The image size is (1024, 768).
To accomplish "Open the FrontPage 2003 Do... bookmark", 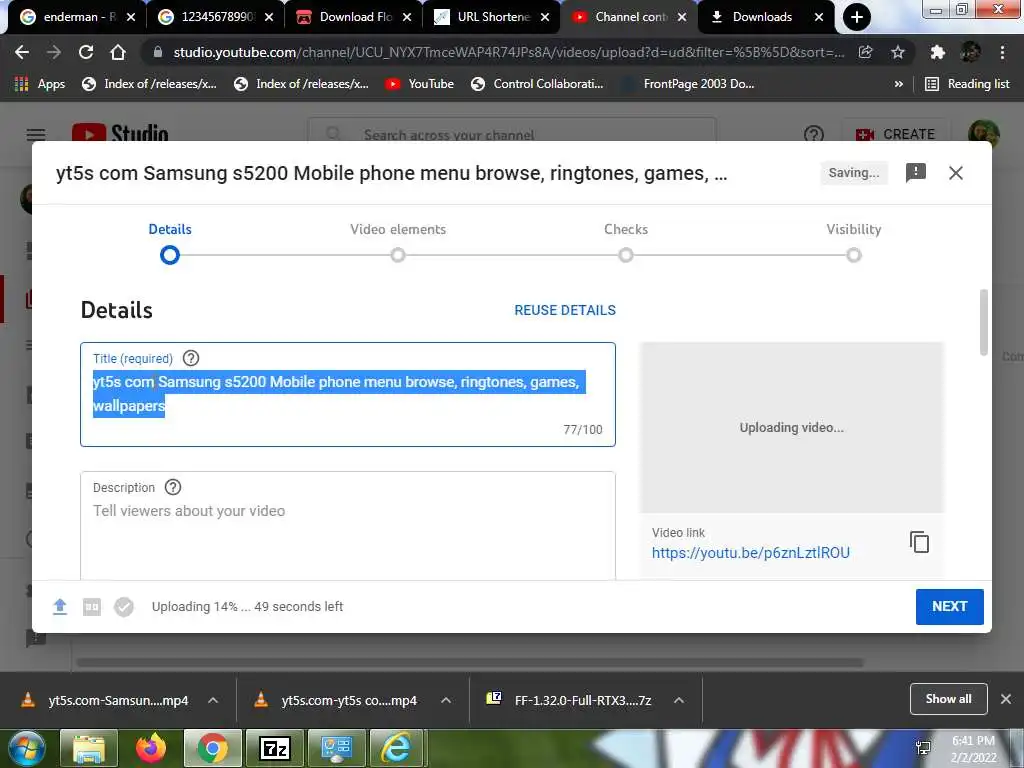I will pos(689,84).
